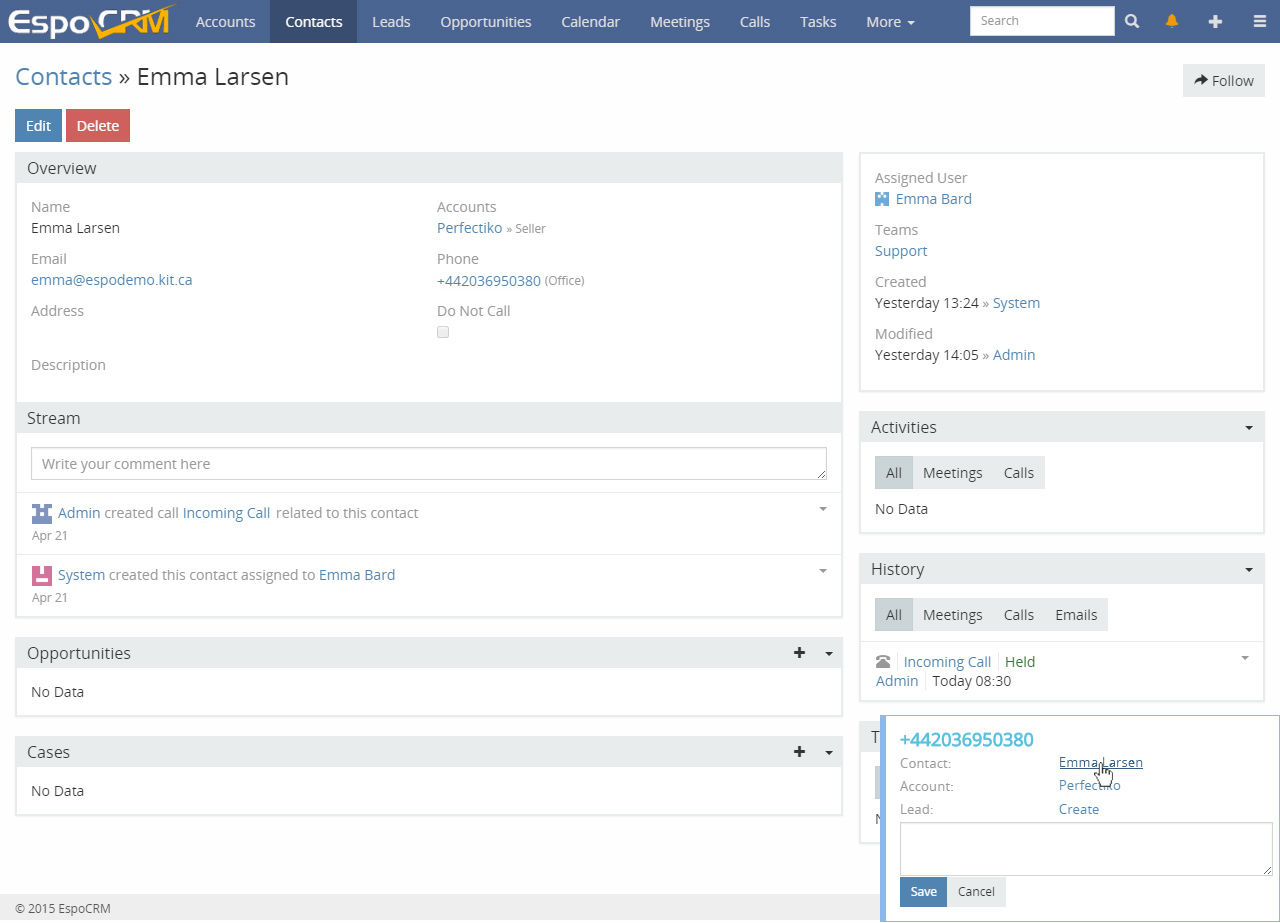
Task: Click Admin avatar icon in stream
Action: click(42, 513)
